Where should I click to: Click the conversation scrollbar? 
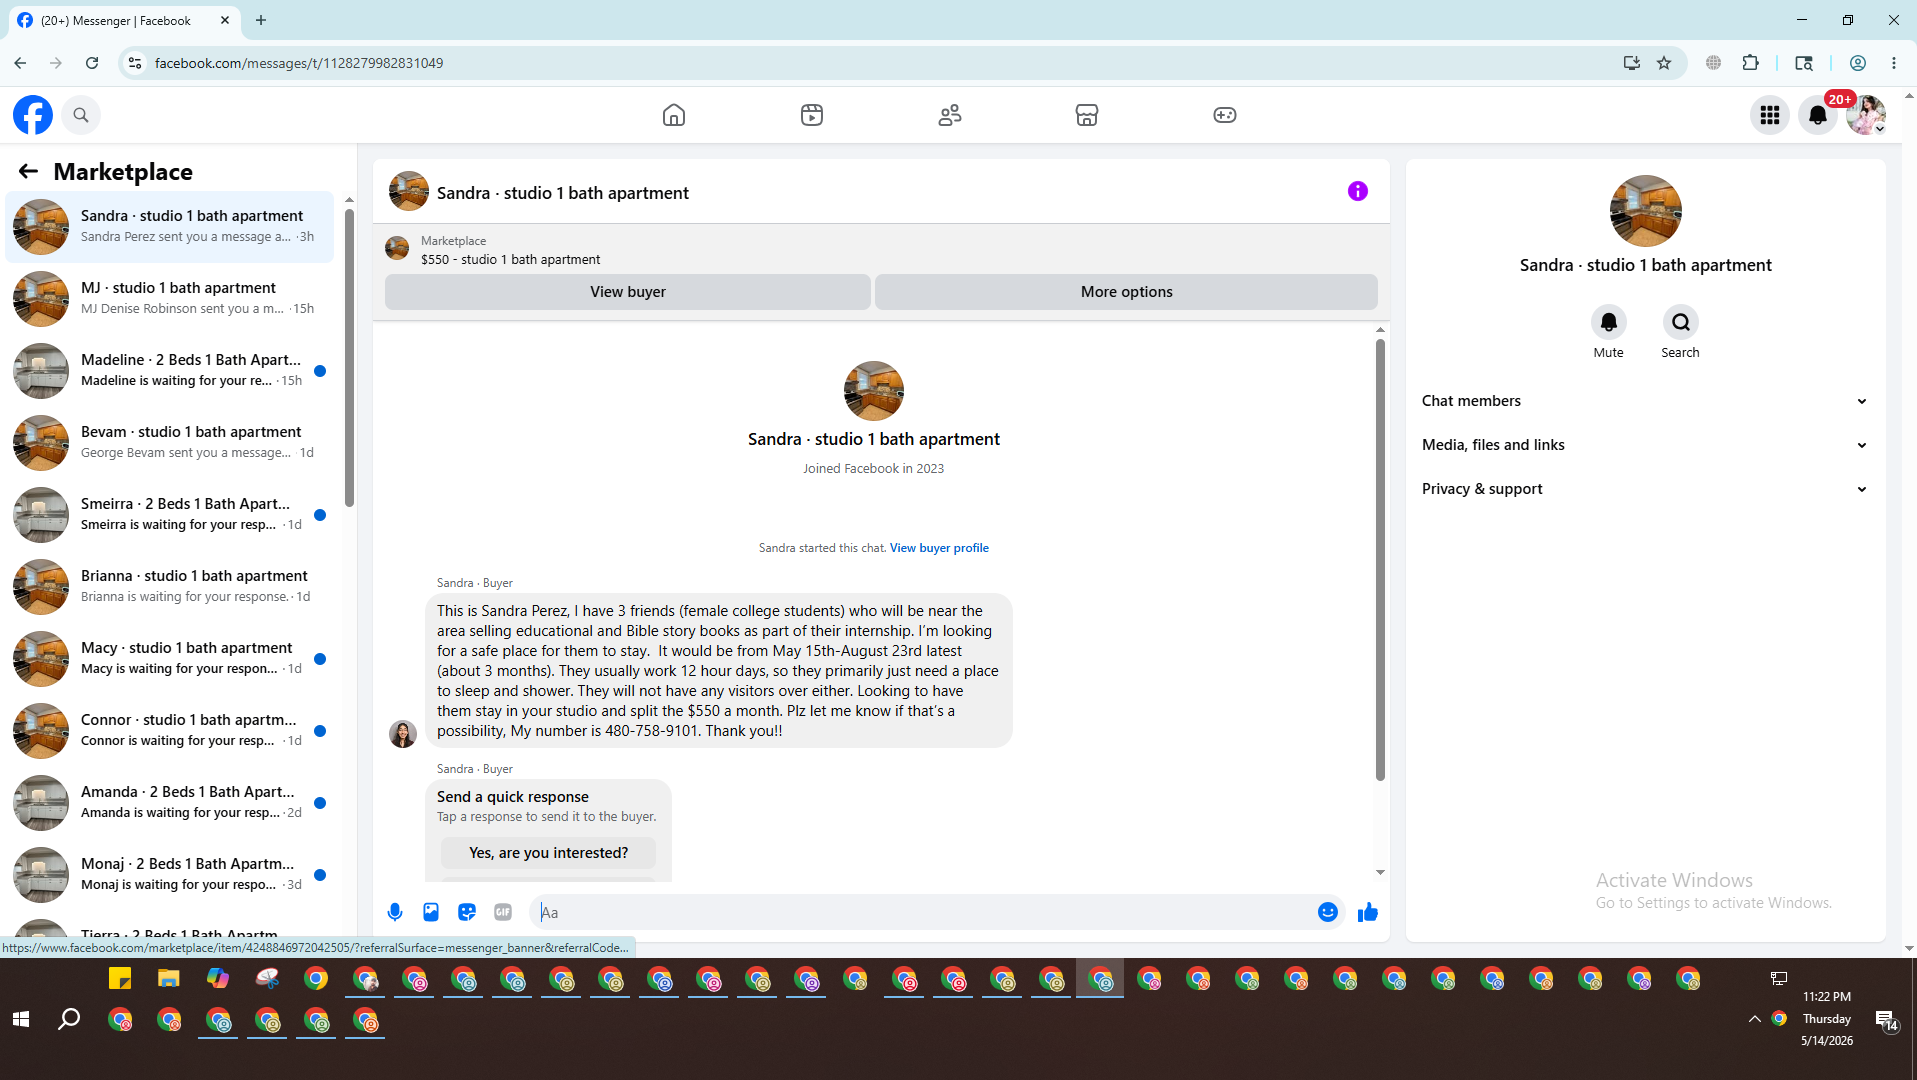coord(1380,560)
